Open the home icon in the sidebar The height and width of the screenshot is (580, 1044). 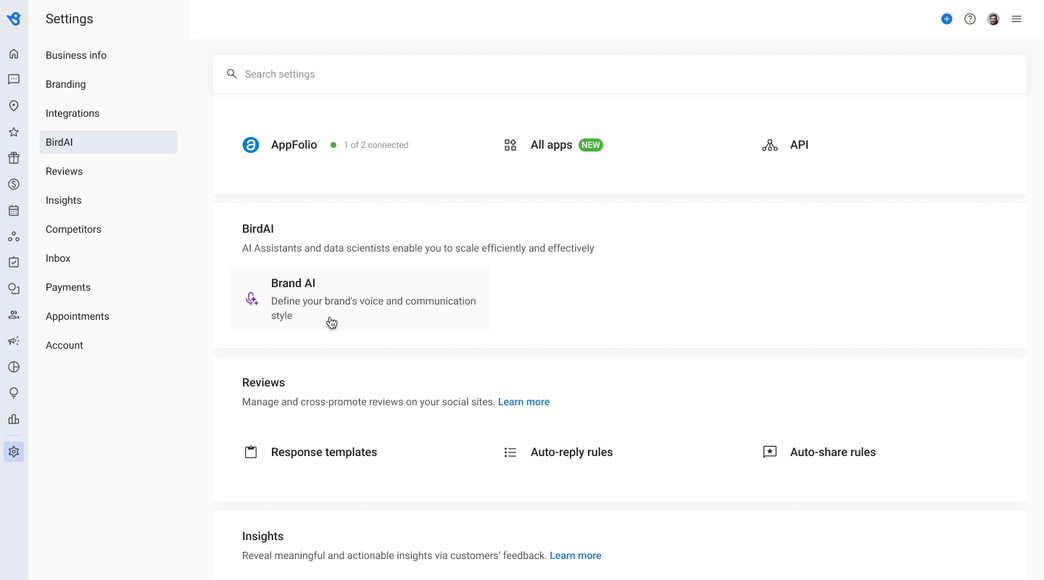pos(13,54)
